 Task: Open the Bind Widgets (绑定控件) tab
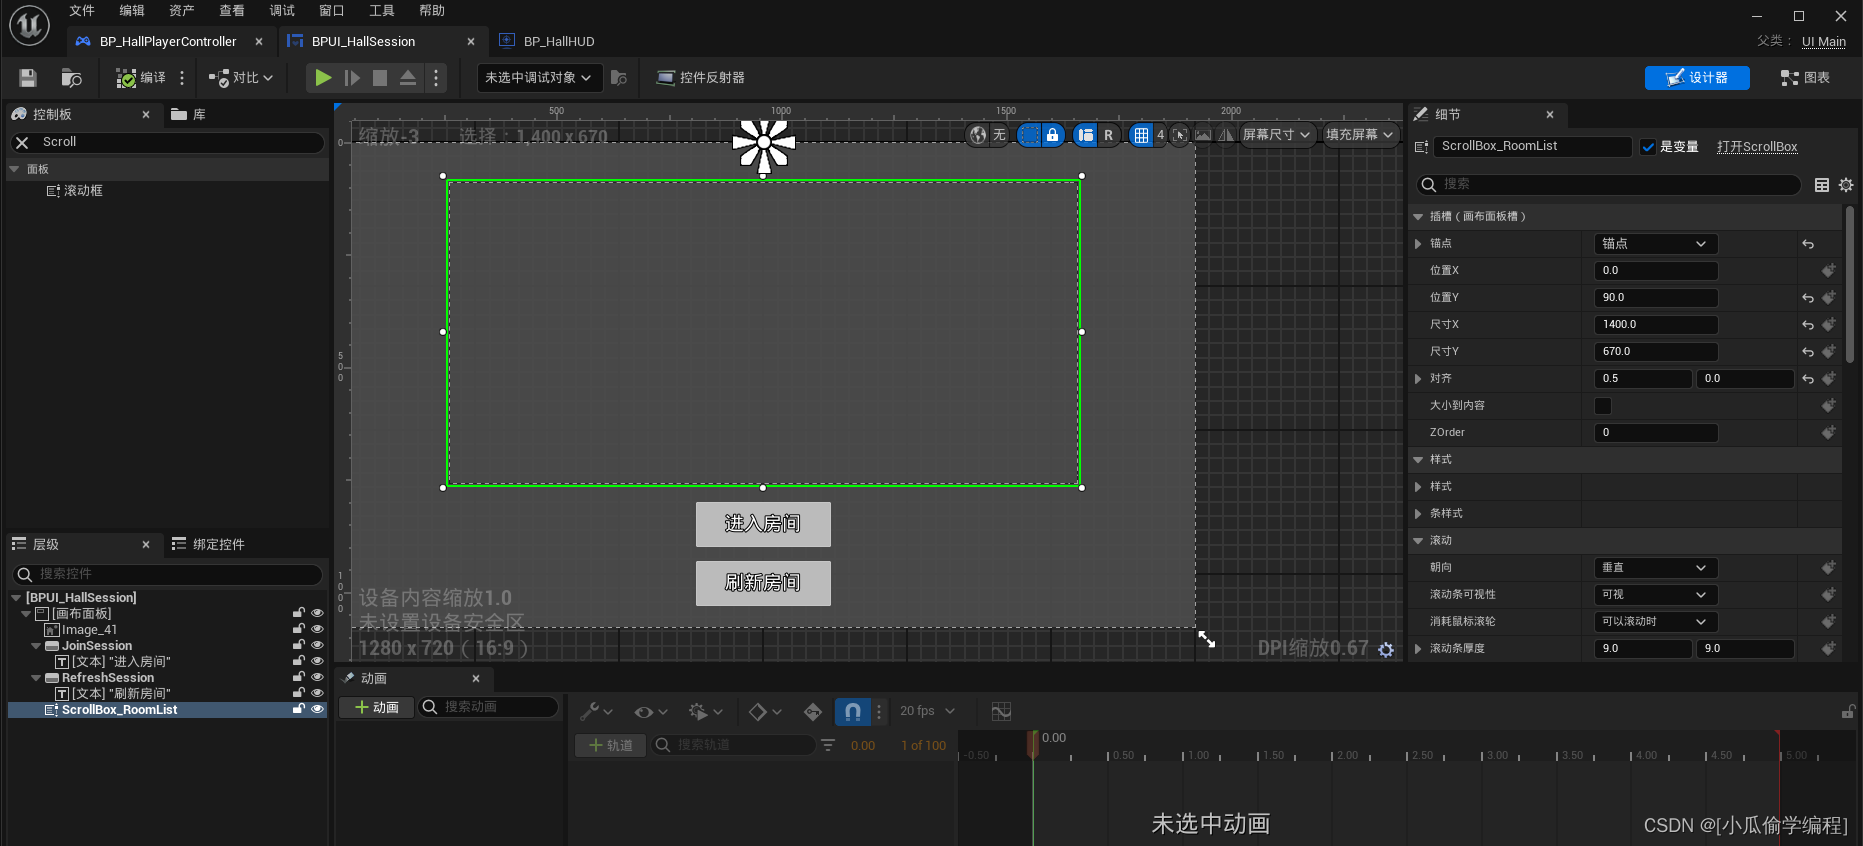coord(208,545)
